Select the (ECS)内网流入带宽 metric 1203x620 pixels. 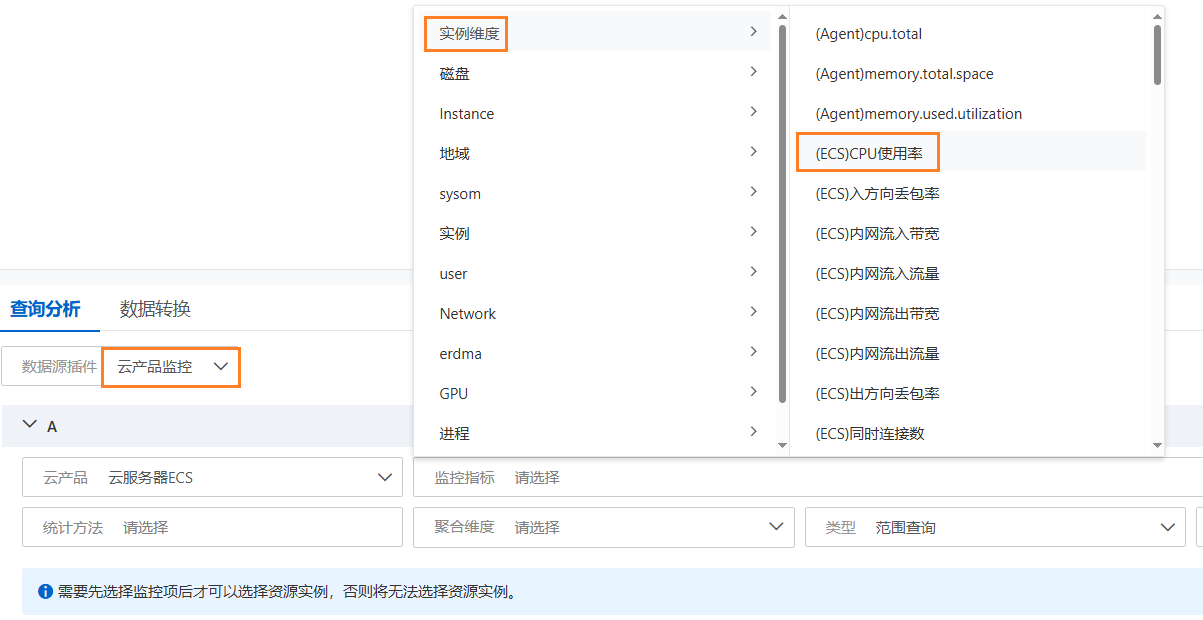point(970,234)
